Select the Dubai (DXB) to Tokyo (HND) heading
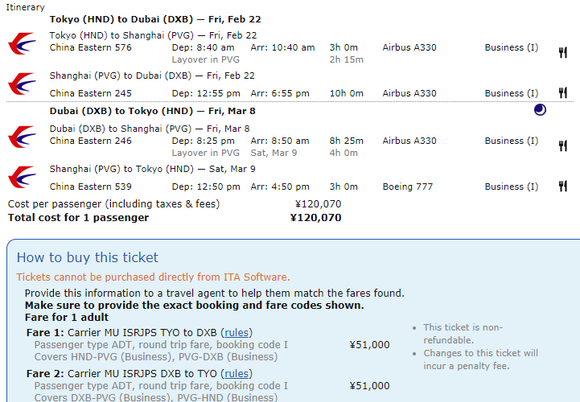 click(152, 111)
